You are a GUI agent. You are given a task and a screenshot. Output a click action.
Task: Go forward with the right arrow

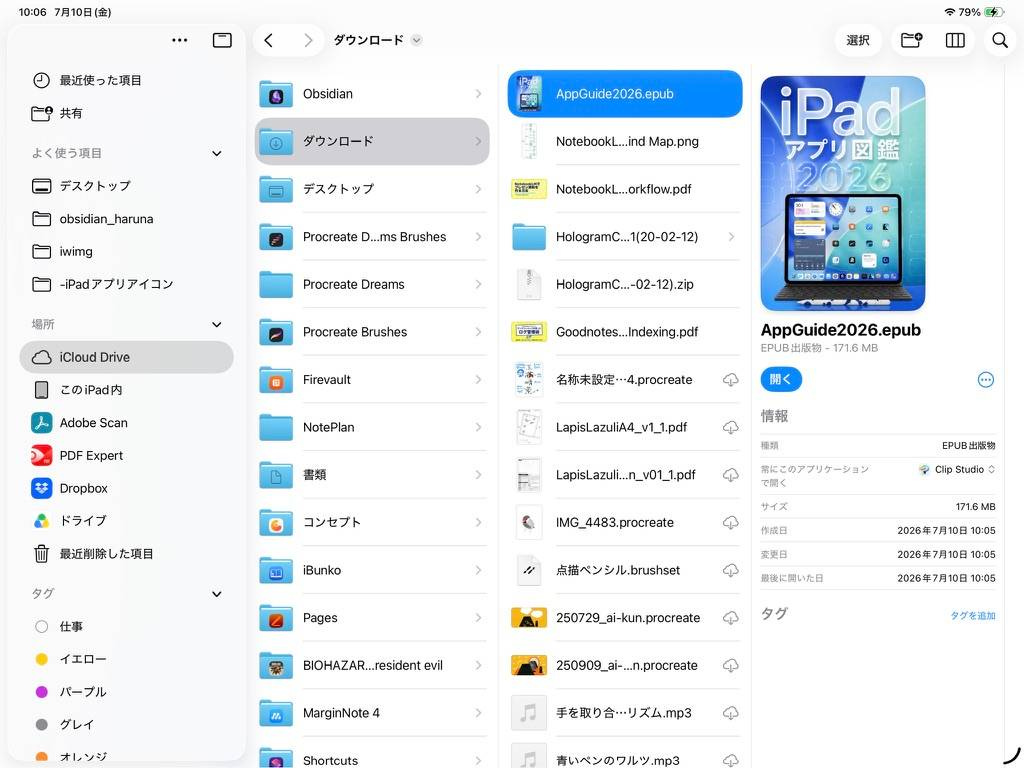pos(308,40)
